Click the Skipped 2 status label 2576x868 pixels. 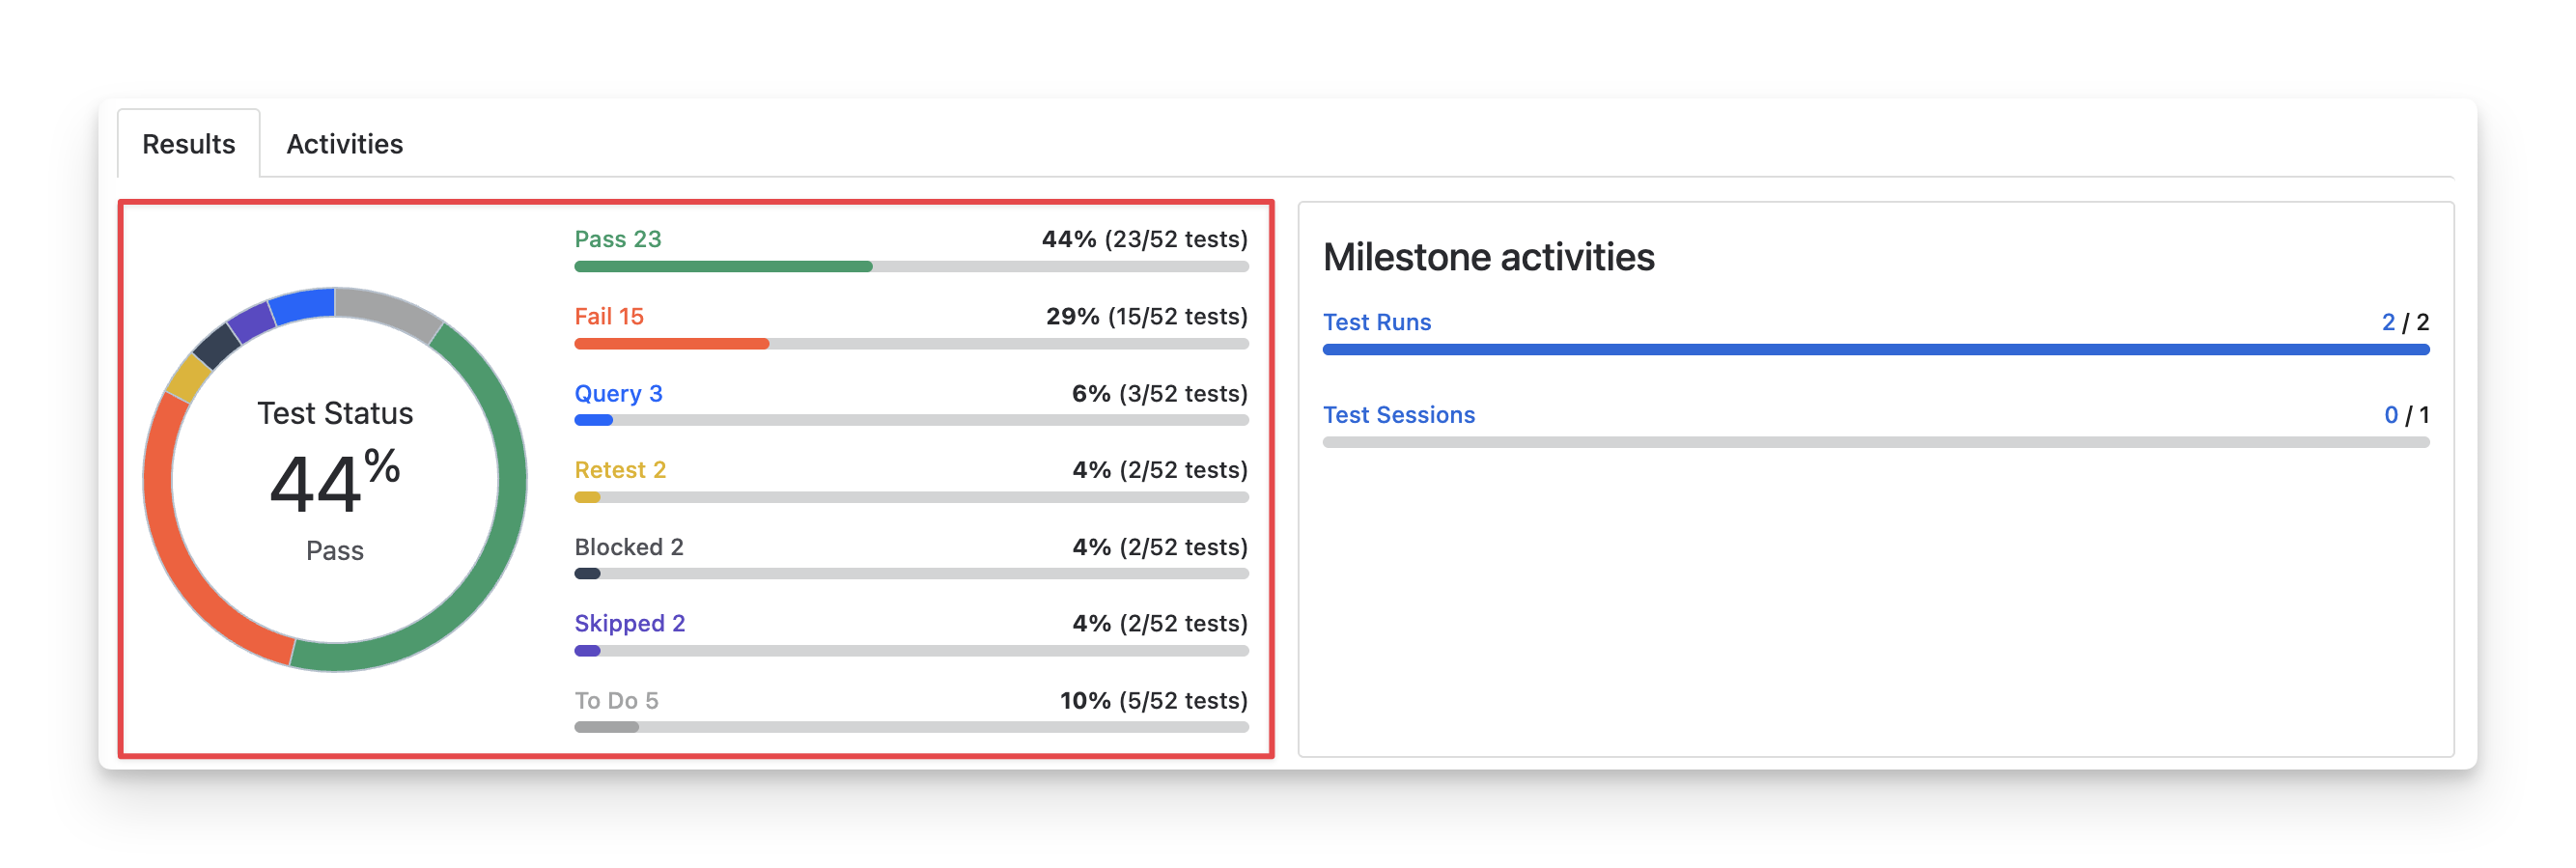(x=629, y=623)
